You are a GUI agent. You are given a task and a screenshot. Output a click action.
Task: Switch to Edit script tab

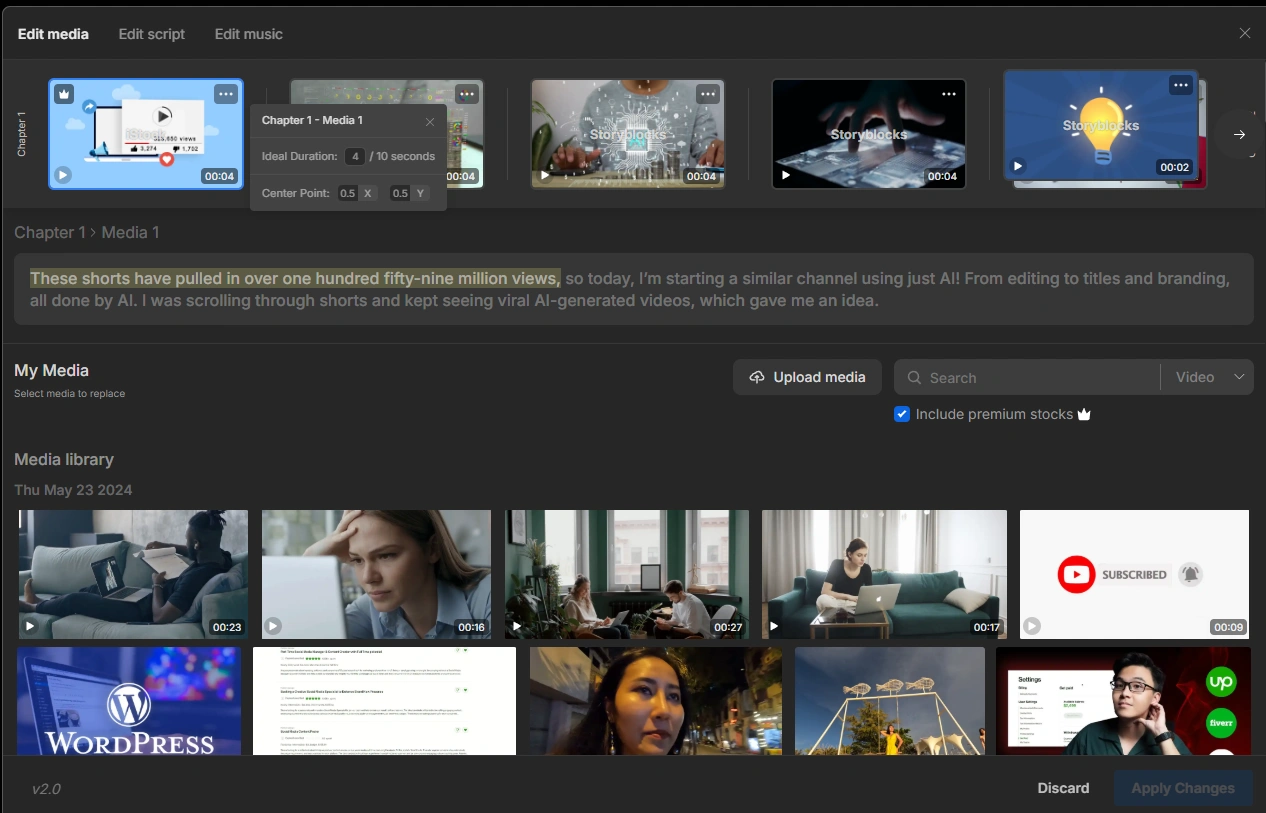point(152,34)
